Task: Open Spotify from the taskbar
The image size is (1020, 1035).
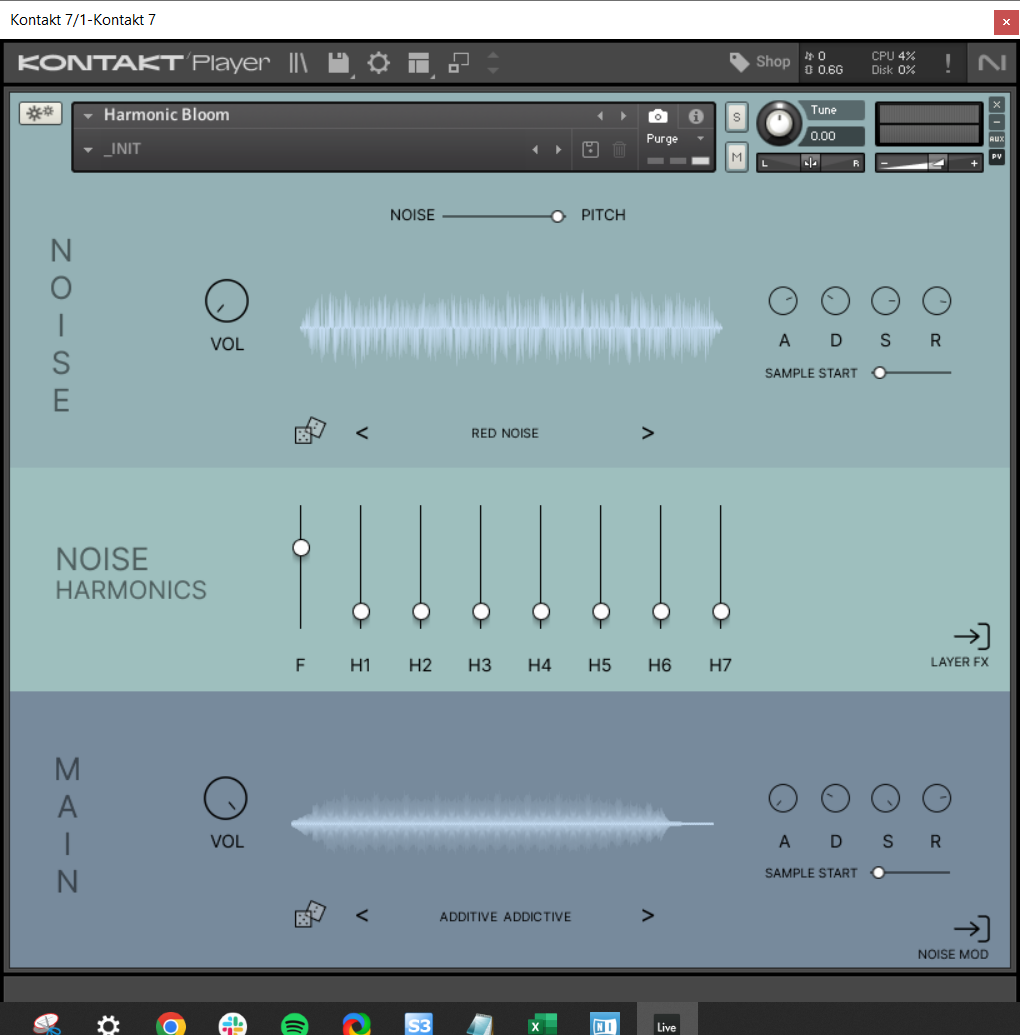Action: (x=294, y=1025)
